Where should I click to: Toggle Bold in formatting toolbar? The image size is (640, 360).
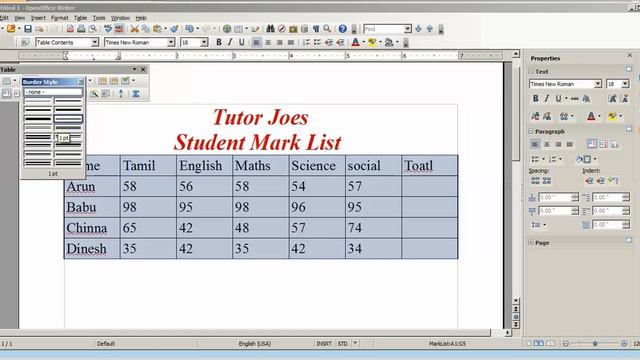pyautogui.click(x=219, y=42)
